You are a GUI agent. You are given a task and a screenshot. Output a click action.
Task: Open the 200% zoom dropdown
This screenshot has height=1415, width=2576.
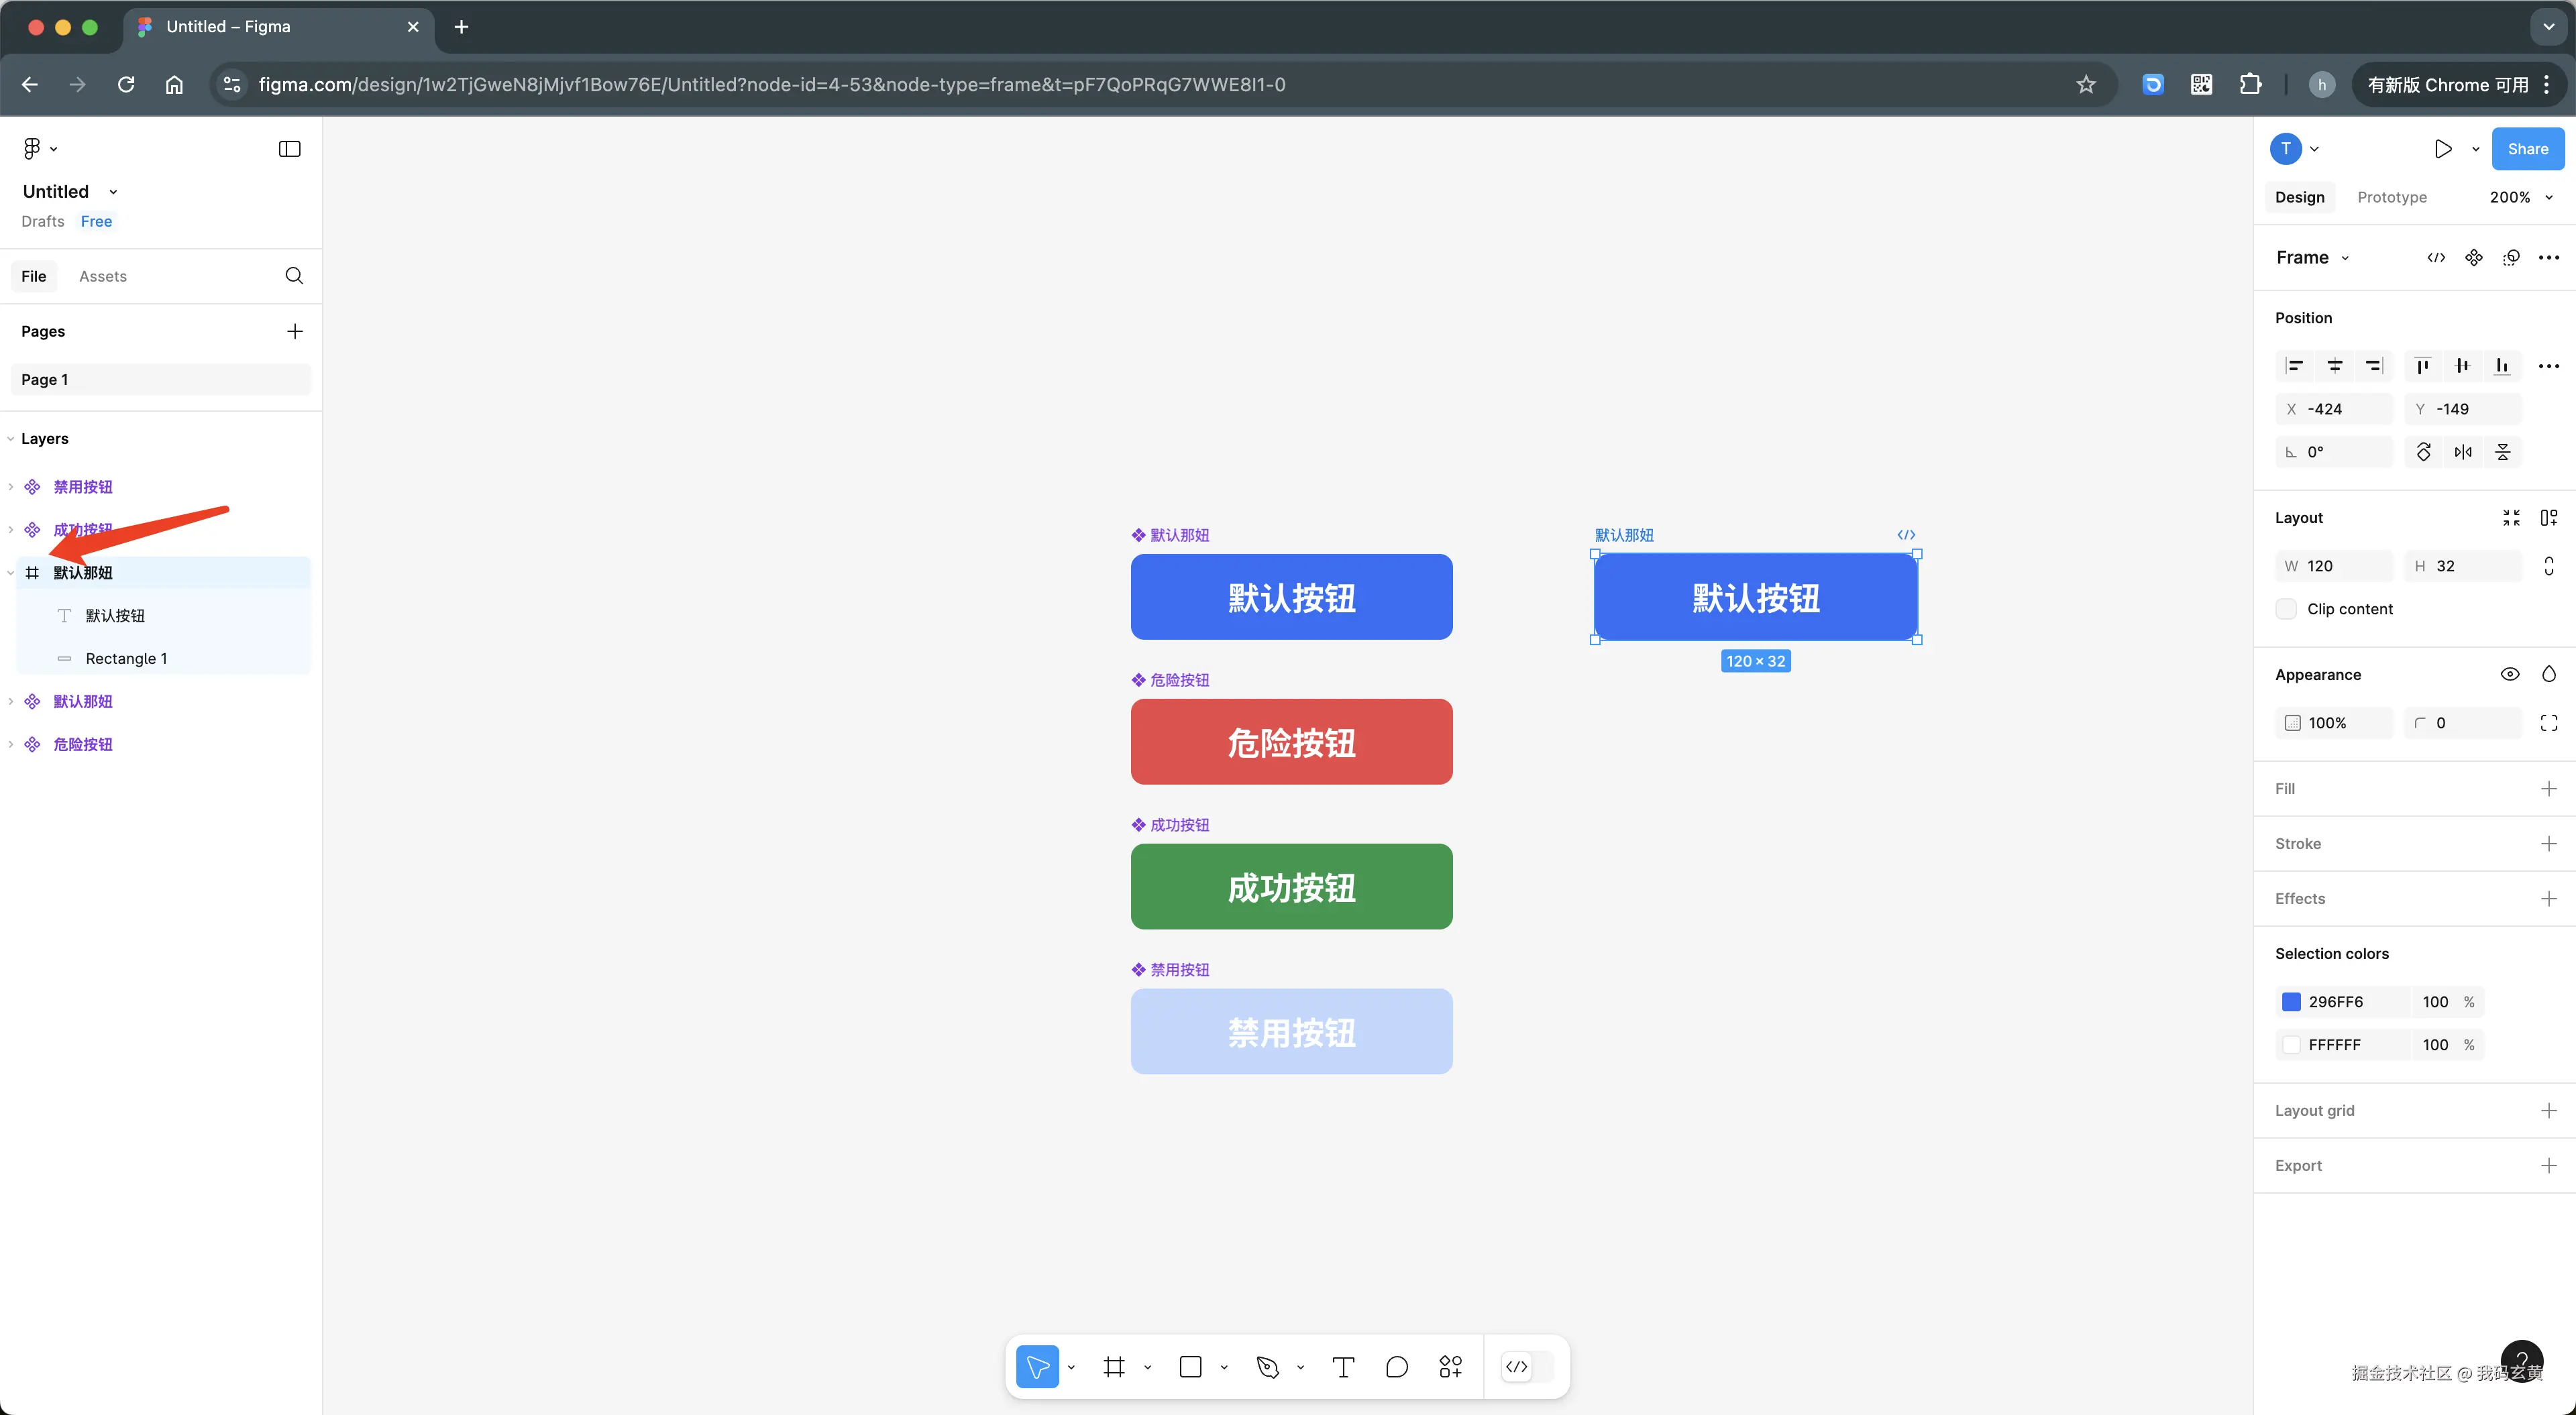coord(2521,197)
